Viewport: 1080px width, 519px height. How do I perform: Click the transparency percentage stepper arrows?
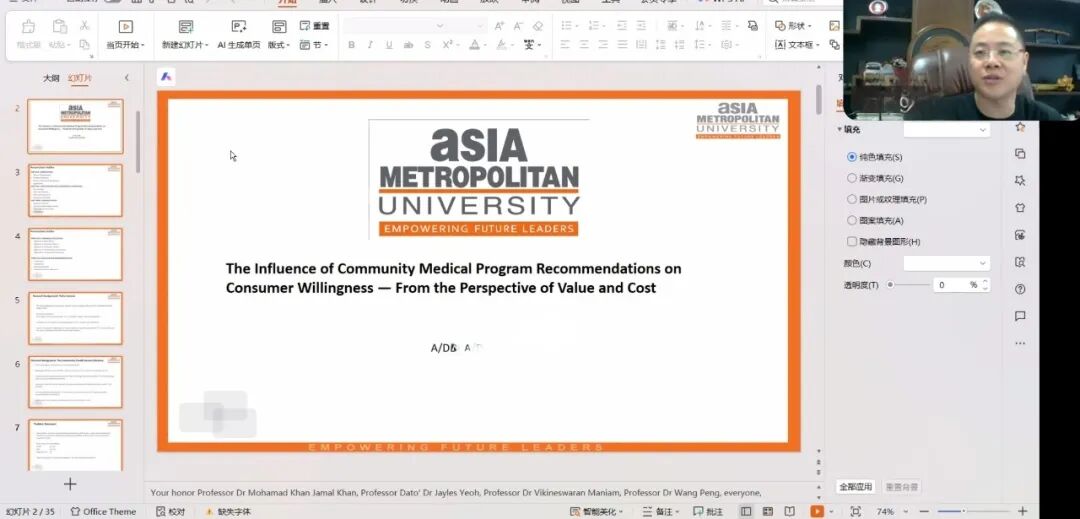coord(986,284)
